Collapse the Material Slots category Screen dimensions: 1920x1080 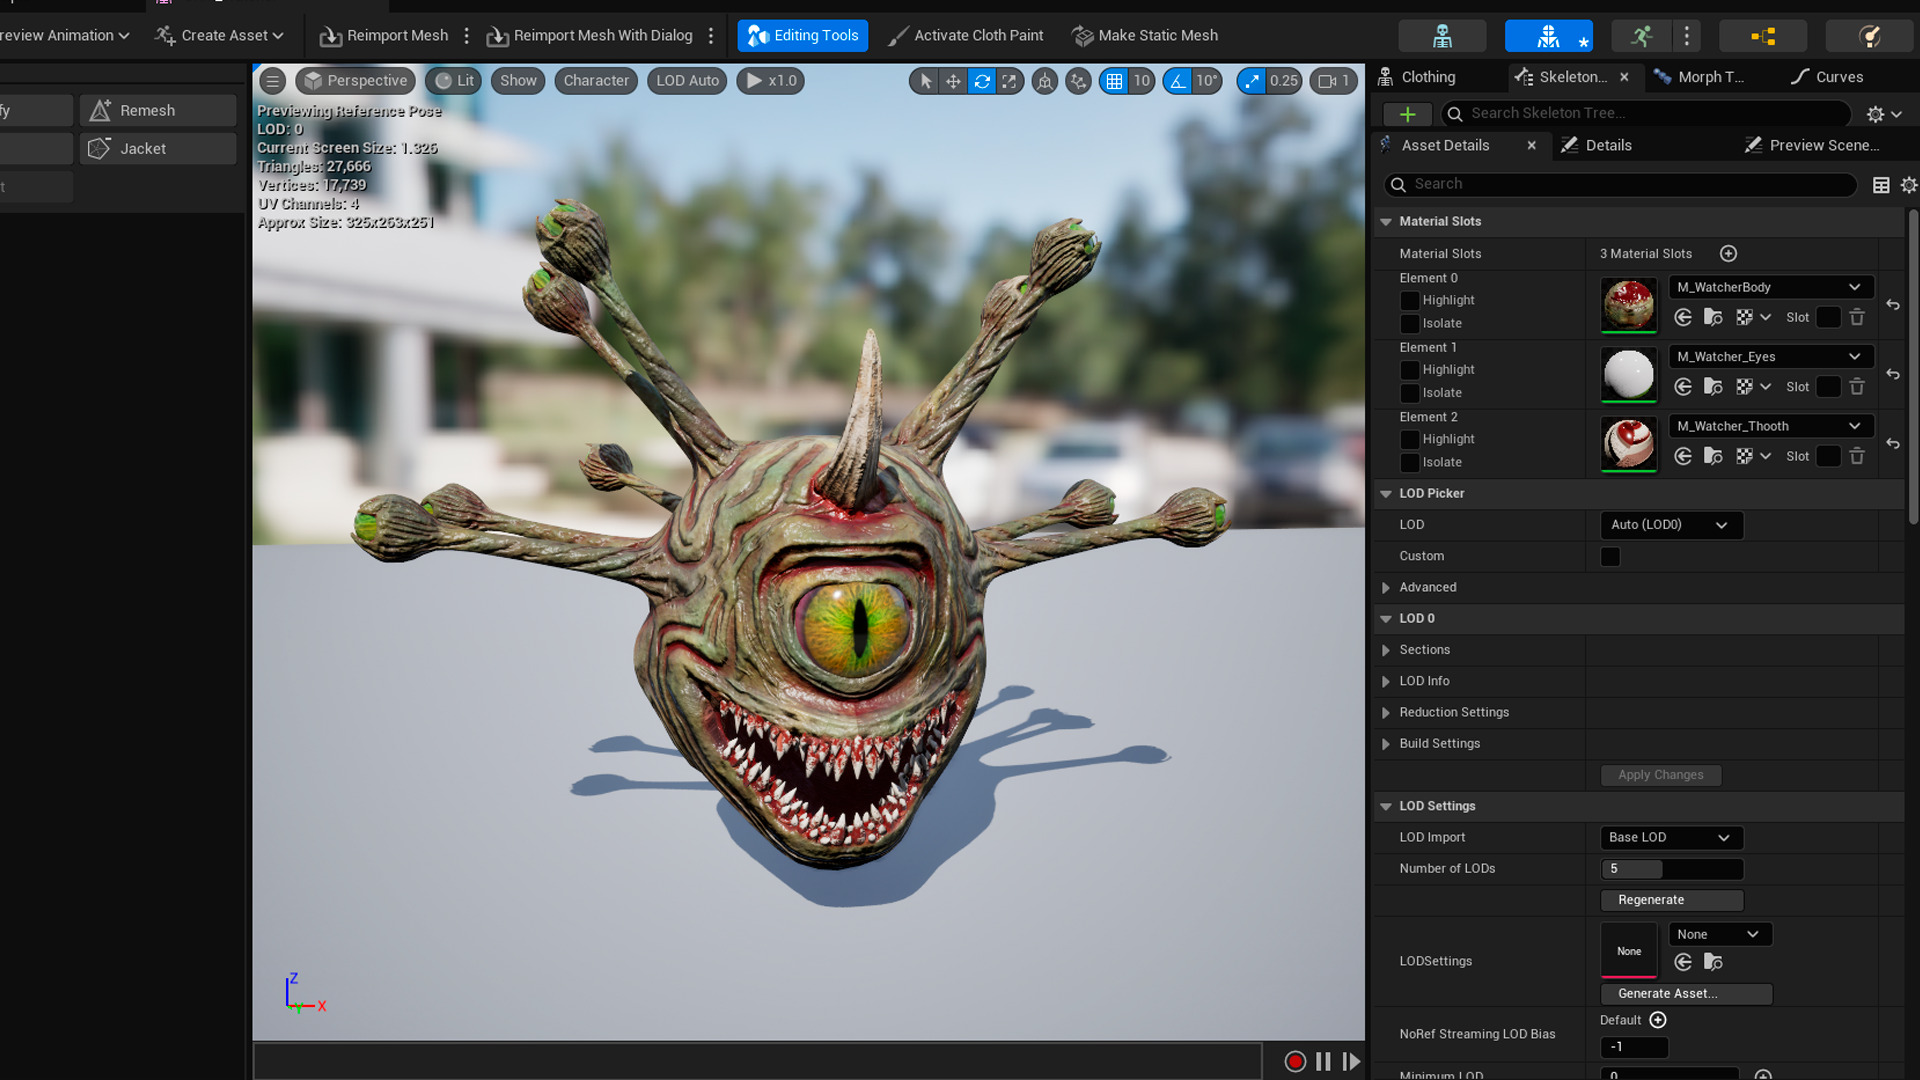coord(1386,222)
